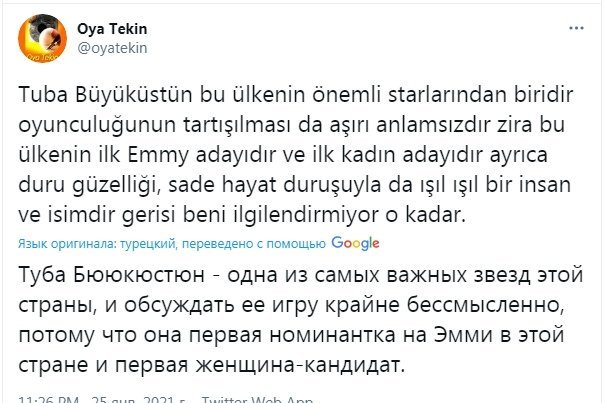This screenshot has width=605, height=403.
Task: Click the '25 янв. 2021 г.' date
Action: pos(135,398)
